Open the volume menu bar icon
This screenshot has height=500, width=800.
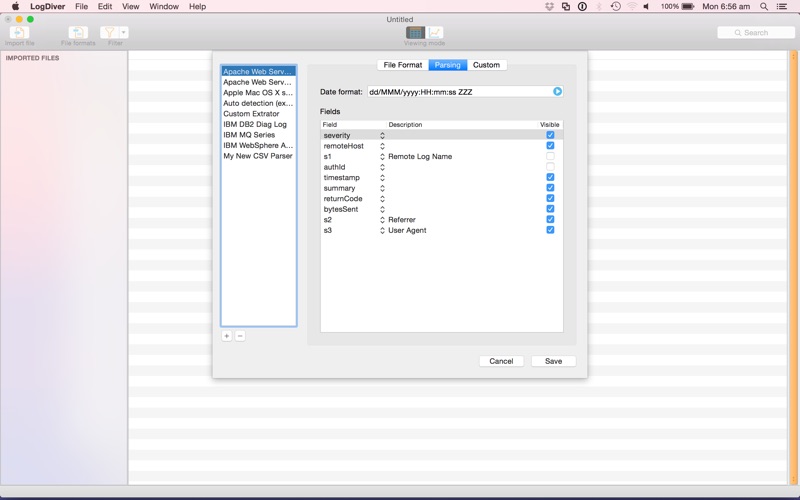coord(646,7)
